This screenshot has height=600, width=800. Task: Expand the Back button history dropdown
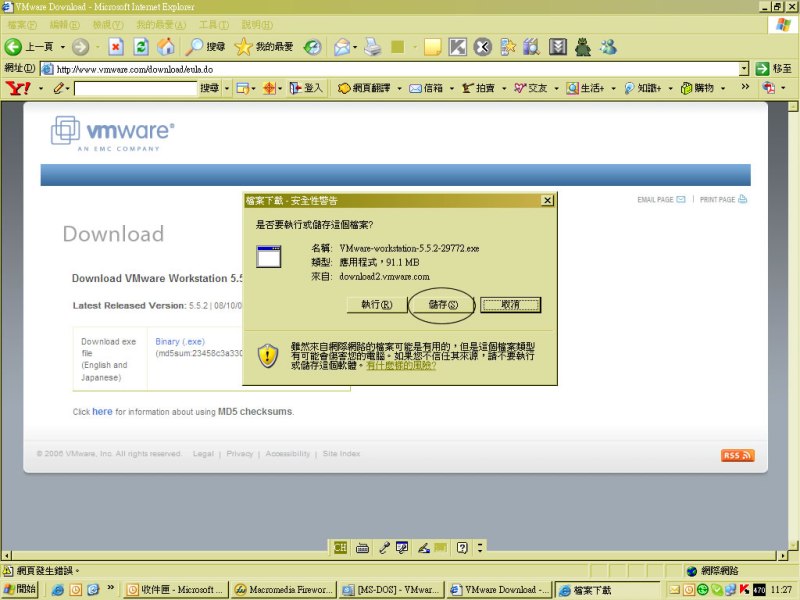(x=63, y=47)
